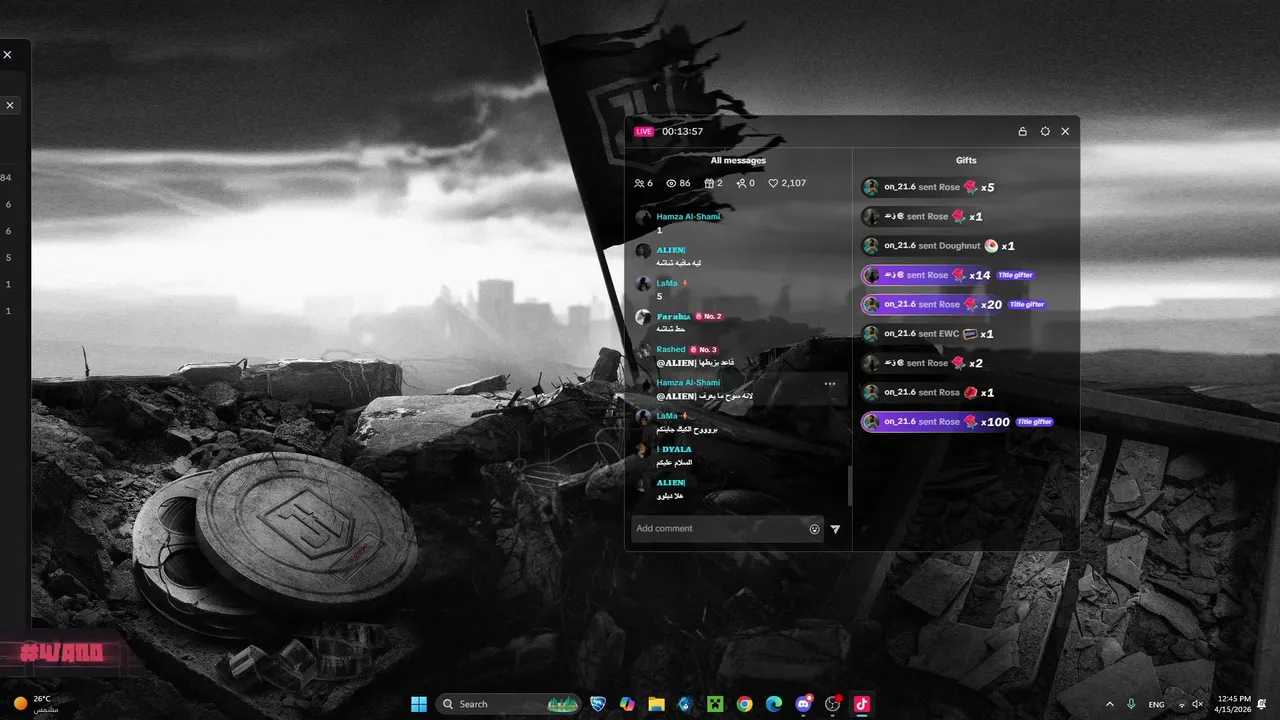
Task: Open Microsoft Copilot taskbar icon
Action: click(627, 704)
